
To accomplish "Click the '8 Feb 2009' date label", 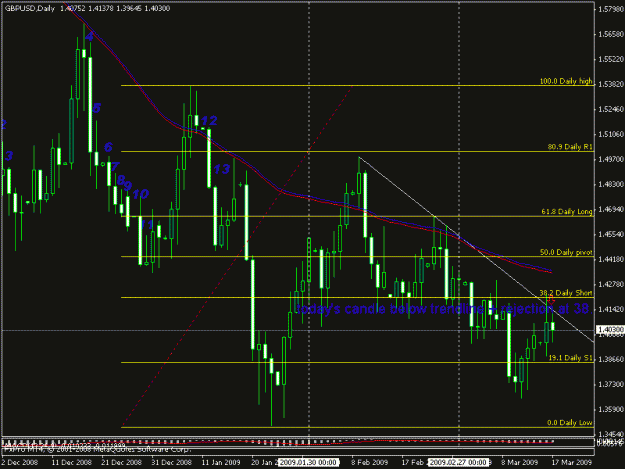I will 369,462.
